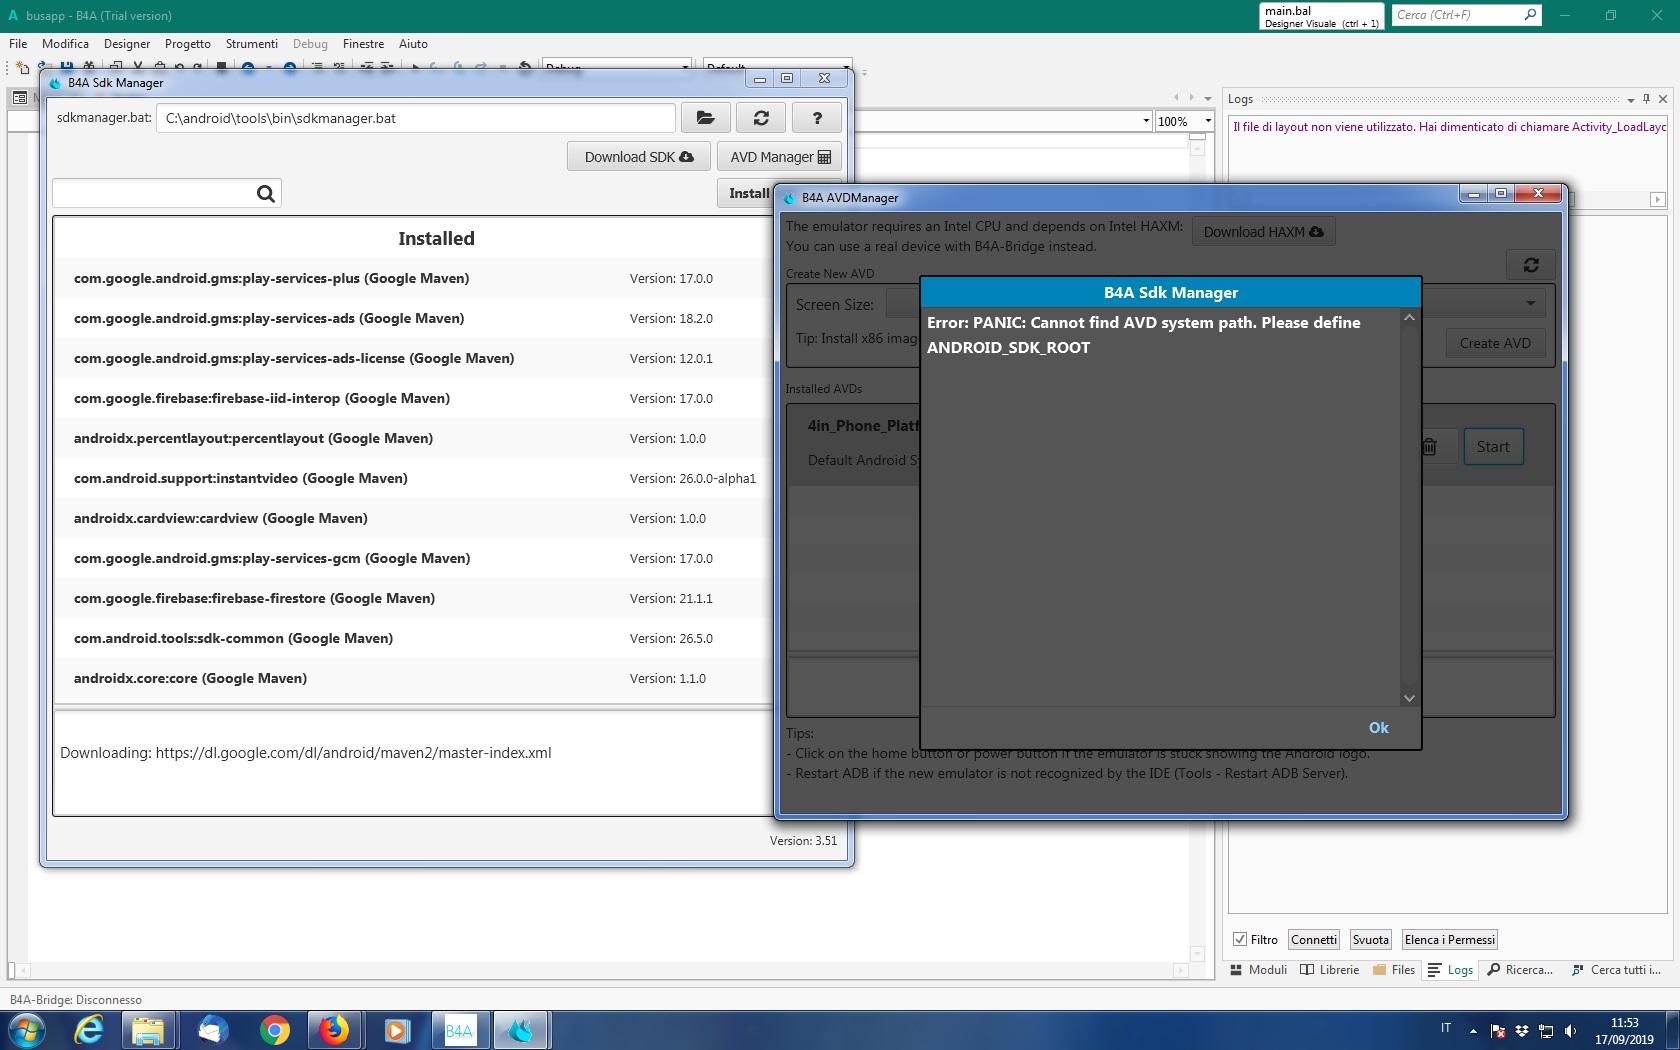Open SDK Manager help question mark
The width and height of the screenshot is (1680, 1050).
(817, 118)
